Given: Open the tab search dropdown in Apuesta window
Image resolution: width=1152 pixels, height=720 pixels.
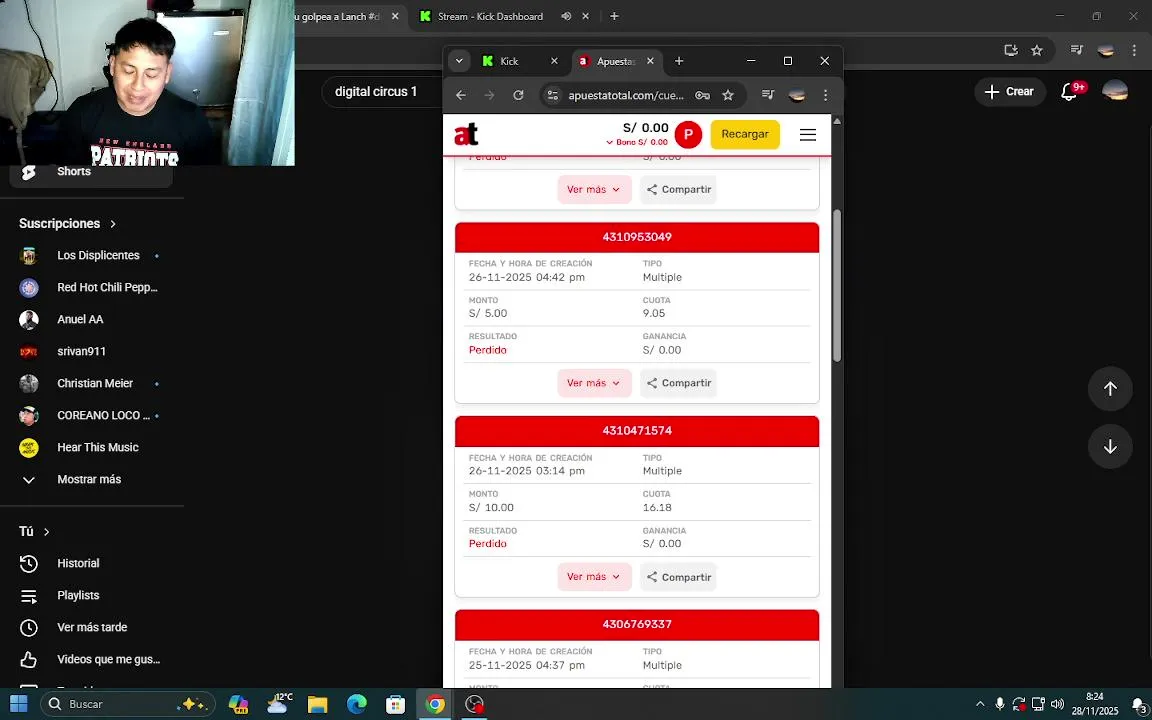Looking at the screenshot, I should (459, 61).
